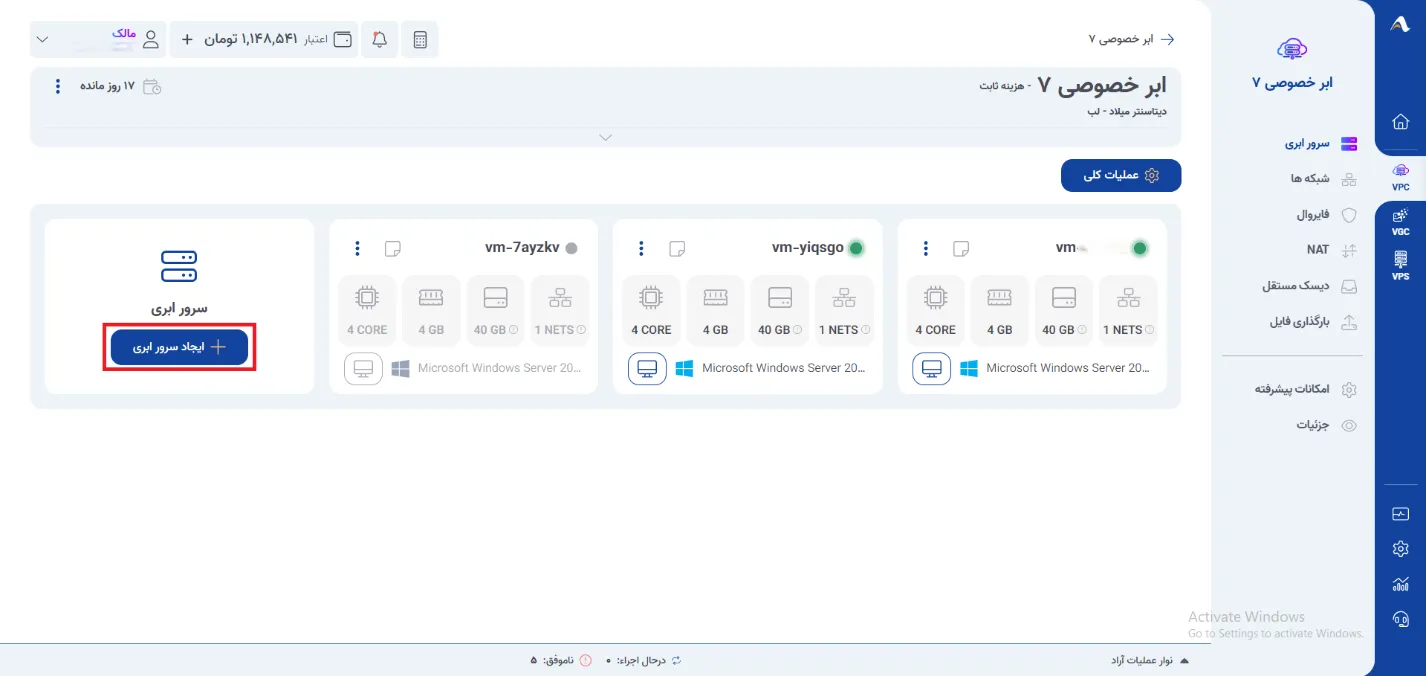
Task: Open the cost calculator icon in top bar
Action: click(x=420, y=40)
